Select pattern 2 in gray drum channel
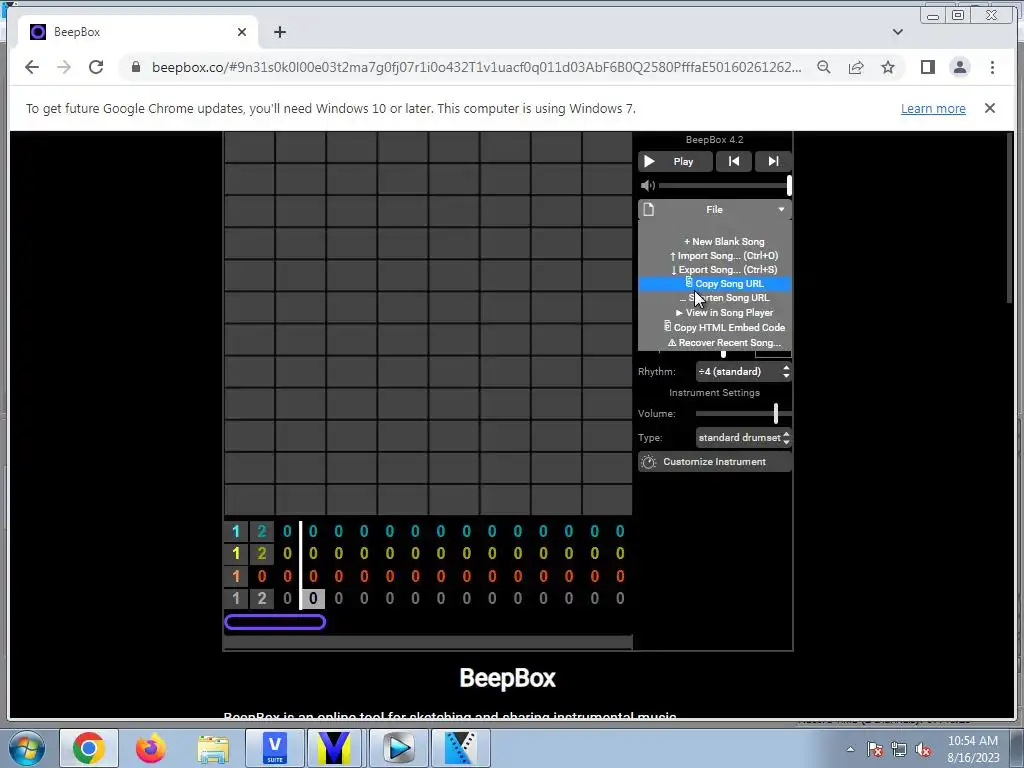 262,598
